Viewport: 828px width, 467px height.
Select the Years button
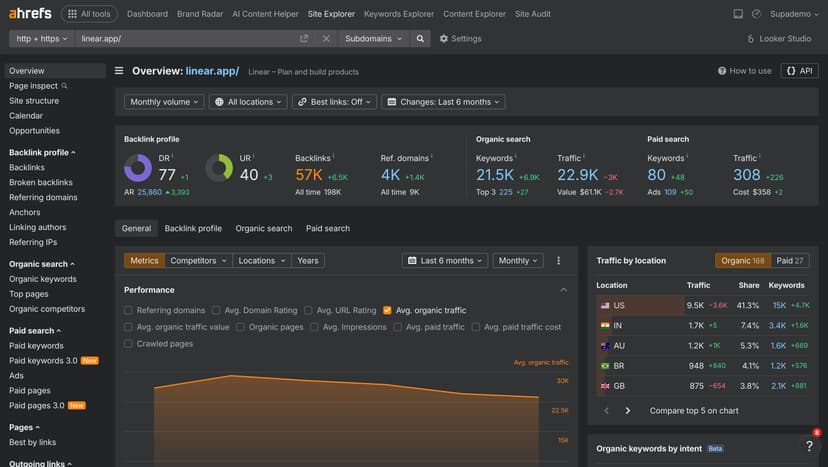(307, 260)
